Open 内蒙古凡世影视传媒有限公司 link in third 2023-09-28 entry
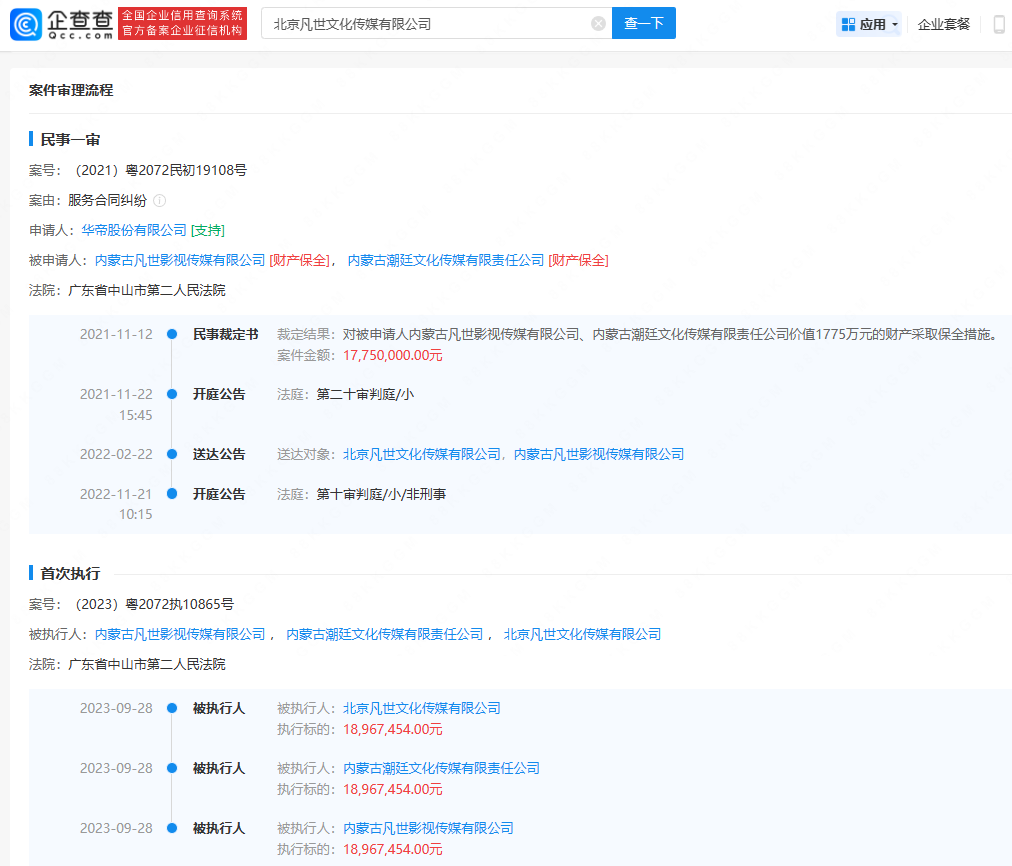This screenshot has height=866, width=1012. 428,829
